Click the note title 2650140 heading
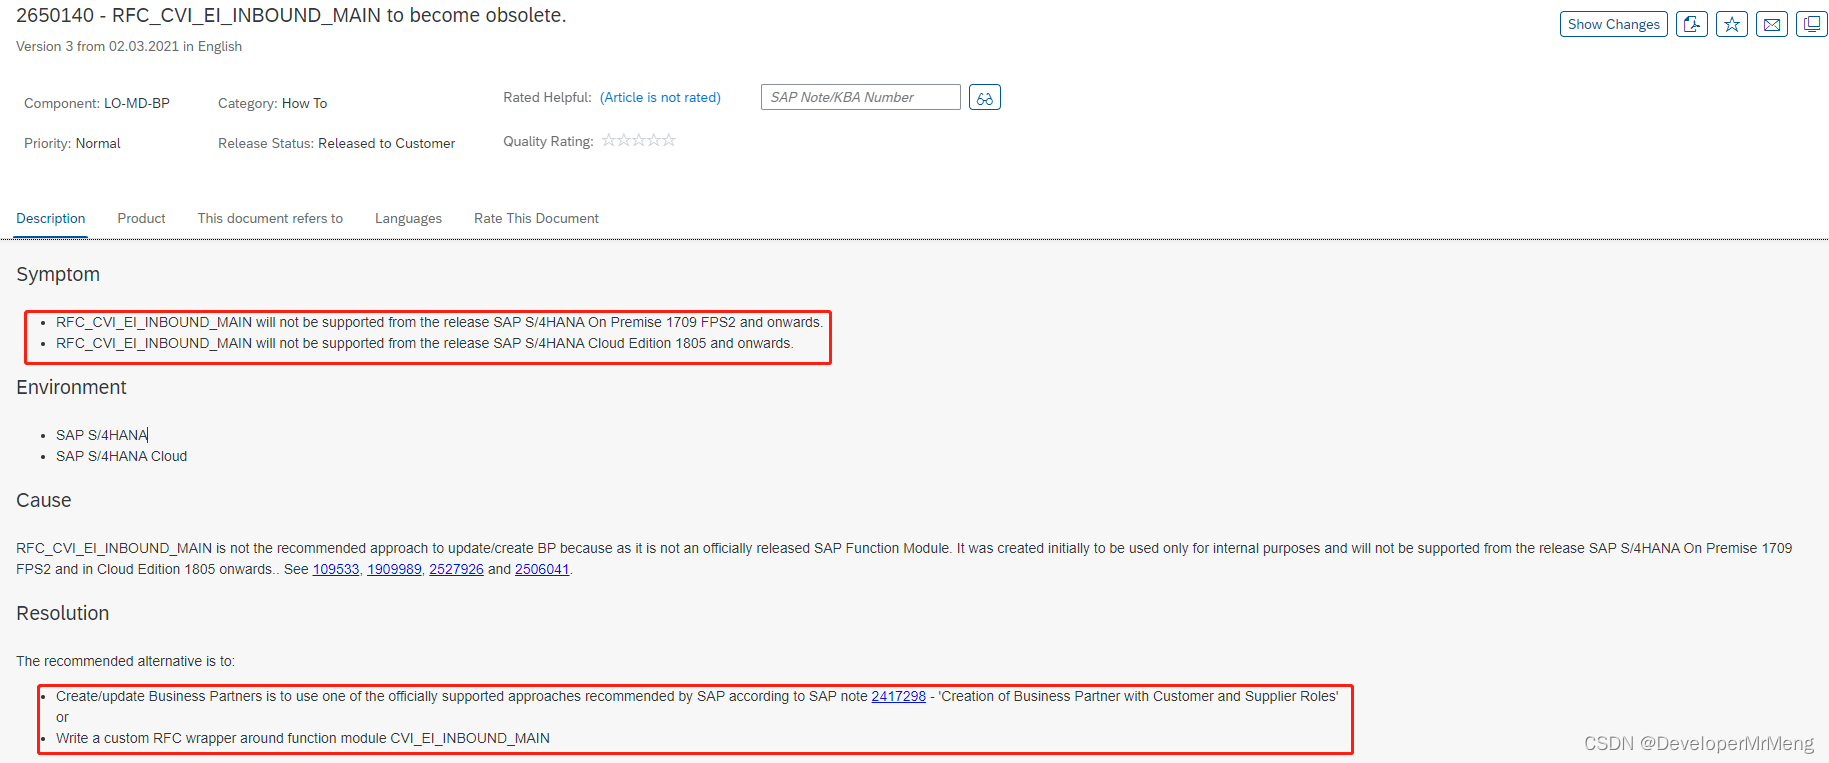Image resolution: width=1829 pixels, height=763 pixels. click(x=291, y=16)
